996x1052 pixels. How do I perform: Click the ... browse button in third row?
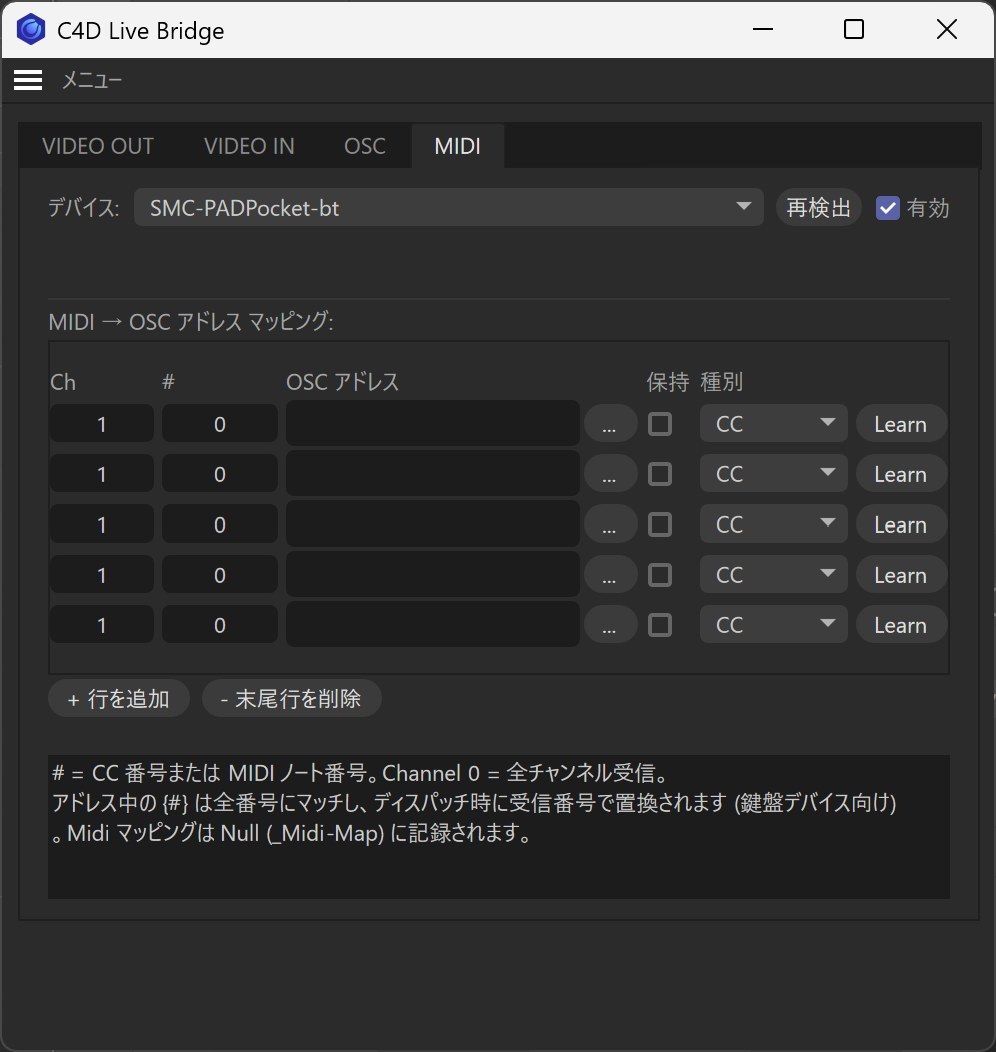610,525
